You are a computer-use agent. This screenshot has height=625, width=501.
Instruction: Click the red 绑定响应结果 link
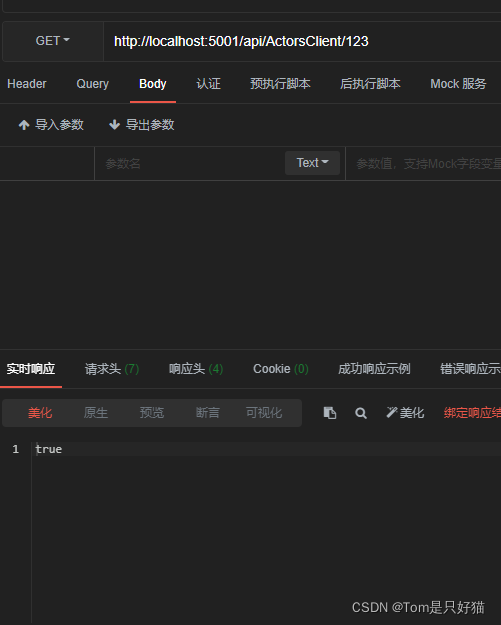click(472, 413)
